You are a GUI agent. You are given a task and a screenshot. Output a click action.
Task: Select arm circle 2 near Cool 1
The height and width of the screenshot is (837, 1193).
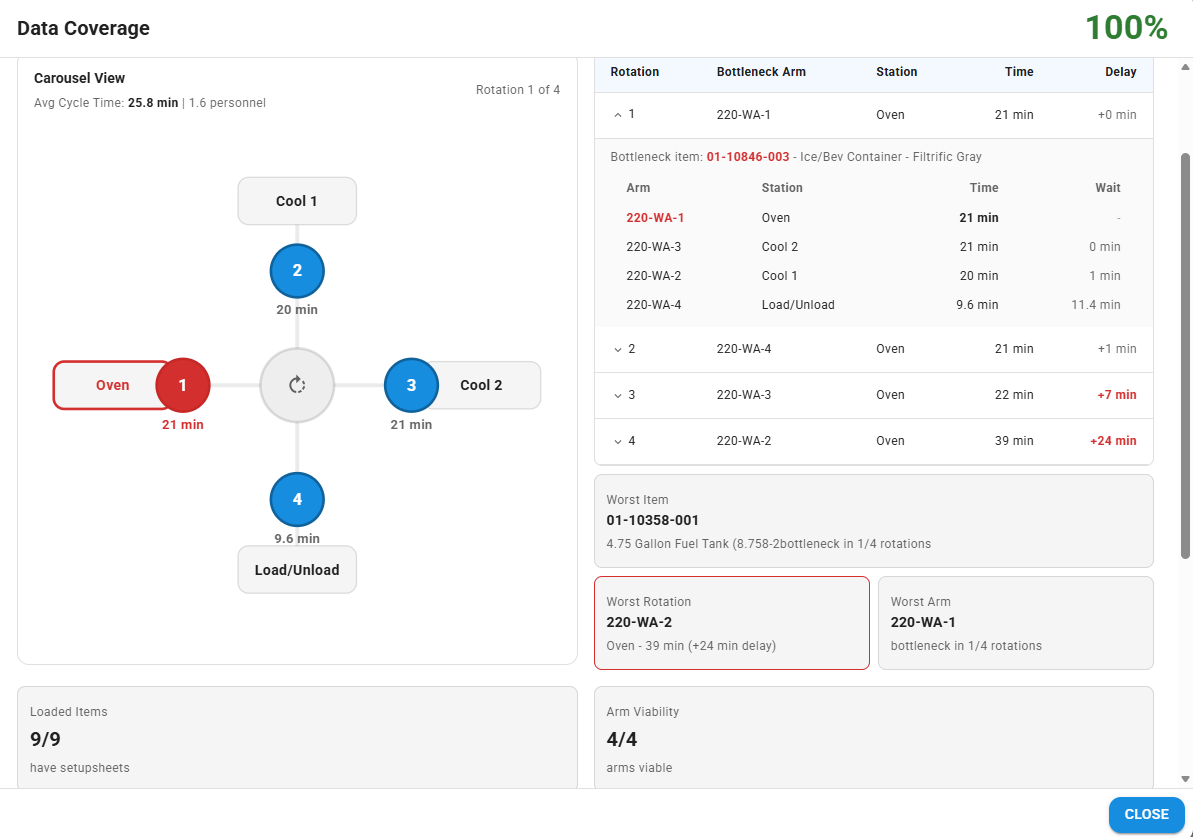297,271
